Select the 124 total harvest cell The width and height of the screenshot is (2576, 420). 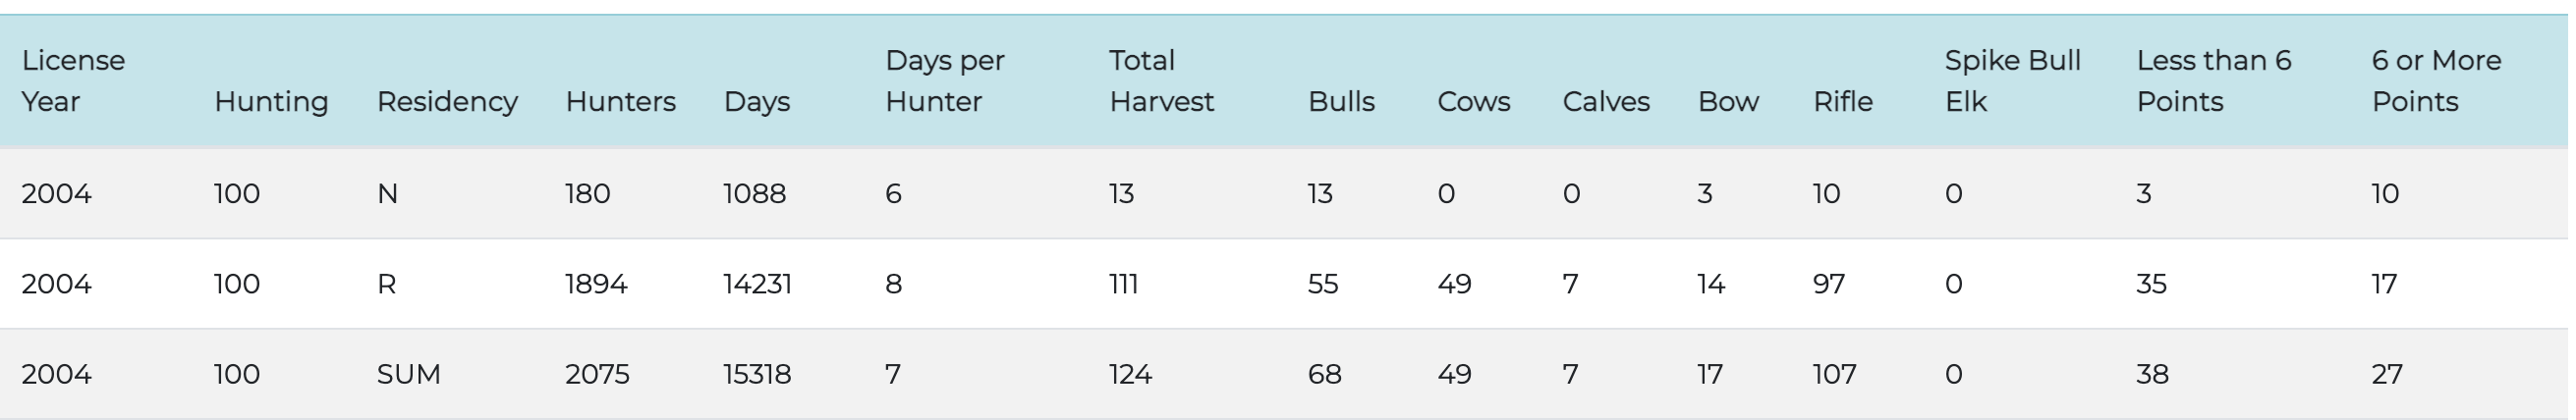pyautogui.click(x=1130, y=374)
